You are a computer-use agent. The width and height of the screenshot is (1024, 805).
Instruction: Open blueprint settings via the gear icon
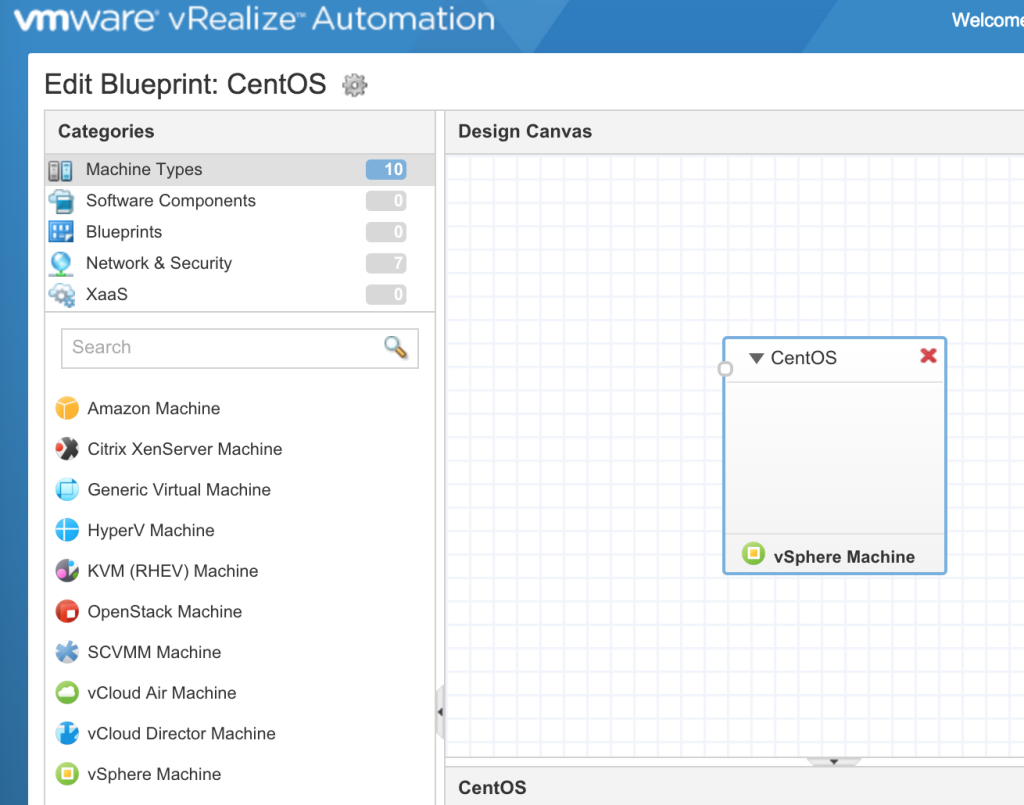pyautogui.click(x=354, y=85)
